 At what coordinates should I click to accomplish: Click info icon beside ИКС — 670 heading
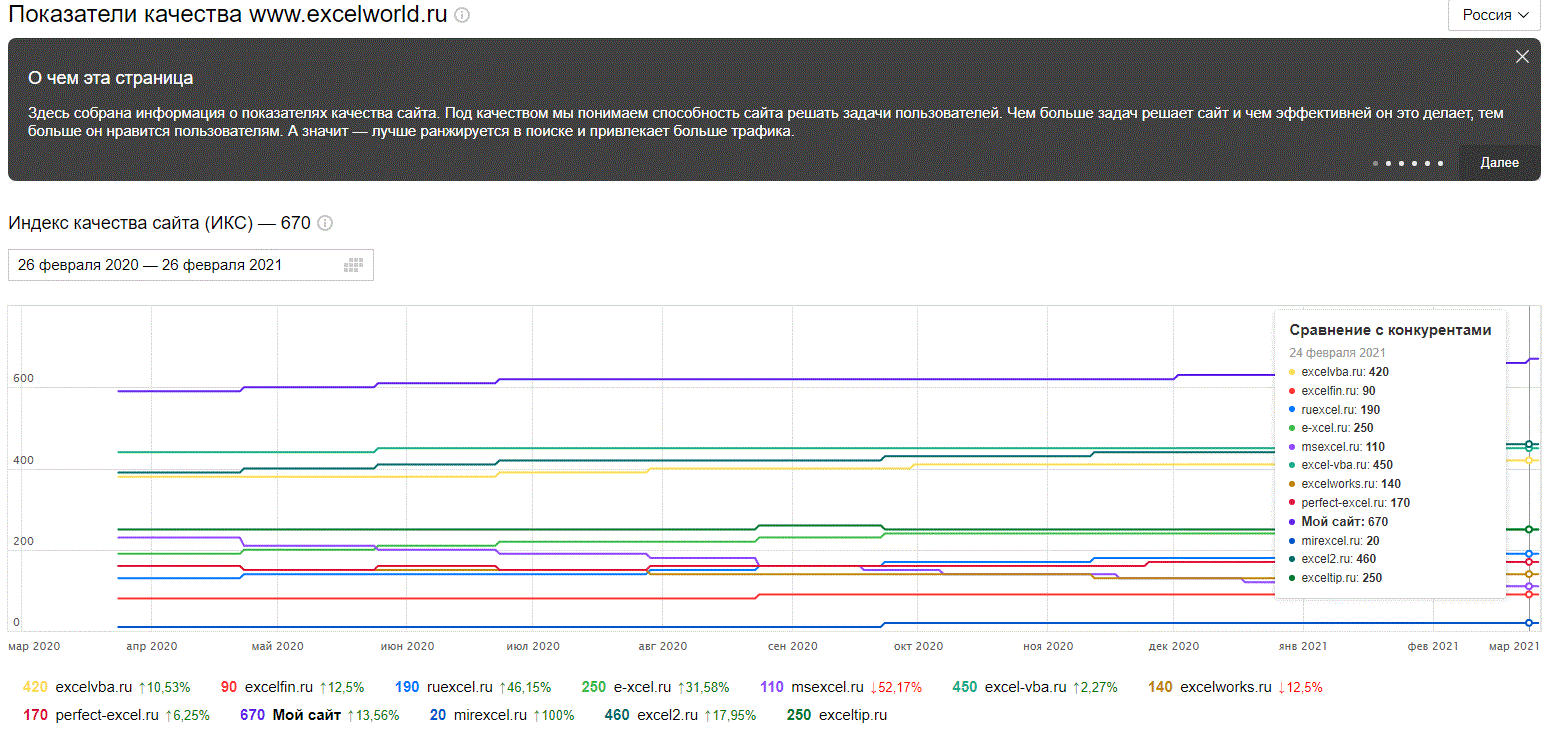325,223
